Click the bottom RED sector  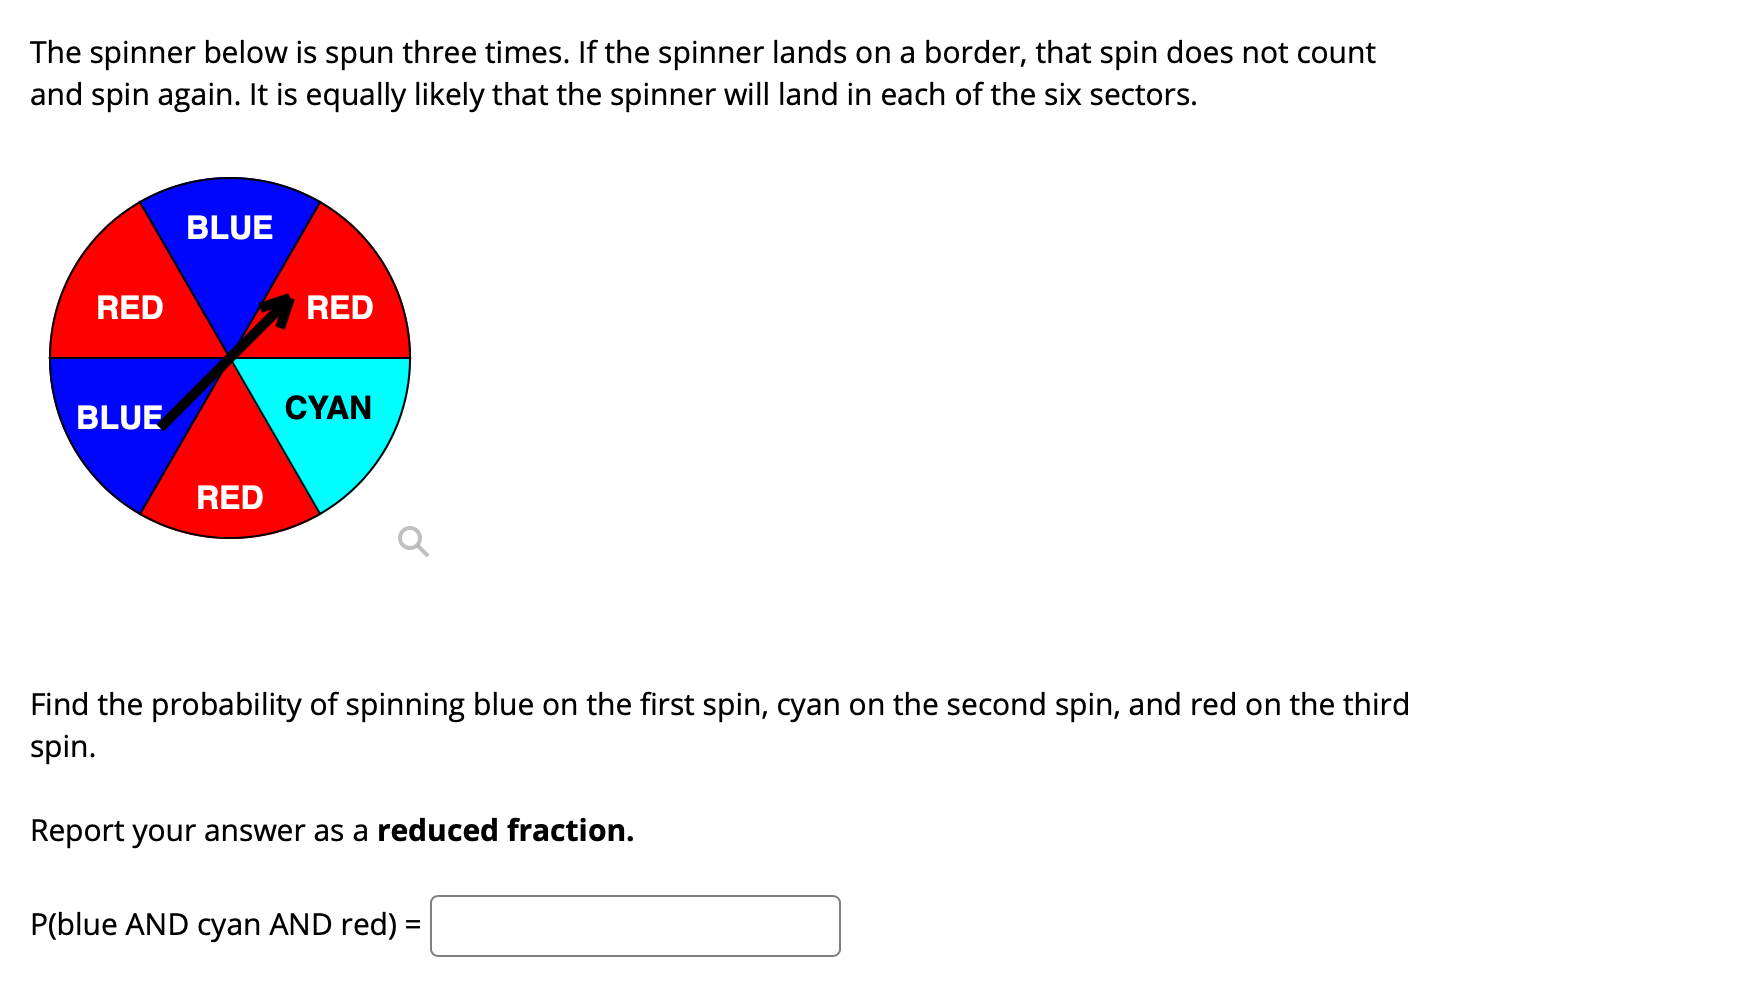[229, 497]
